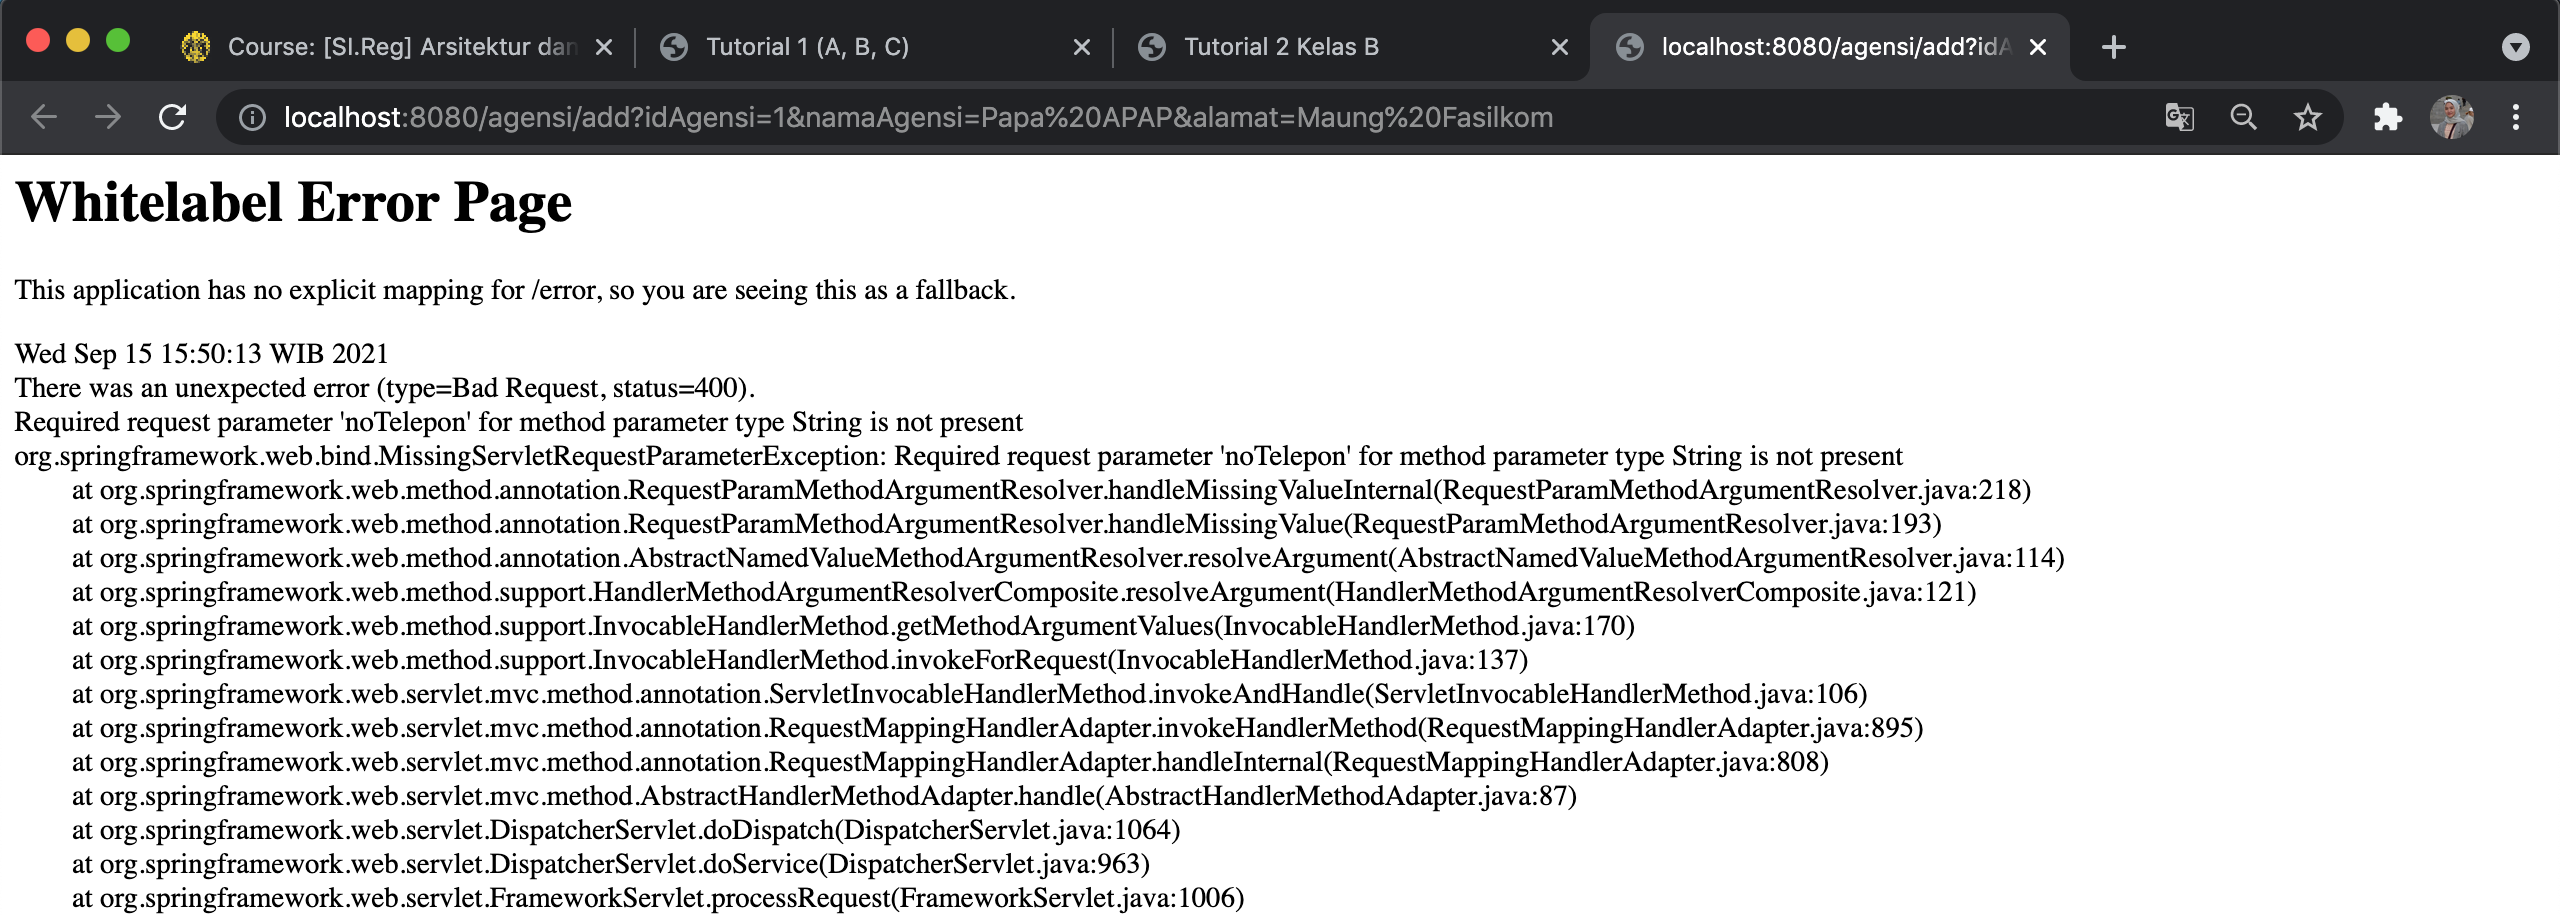
Task: Open the Chrome three-dot menu
Action: point(2518,117)
